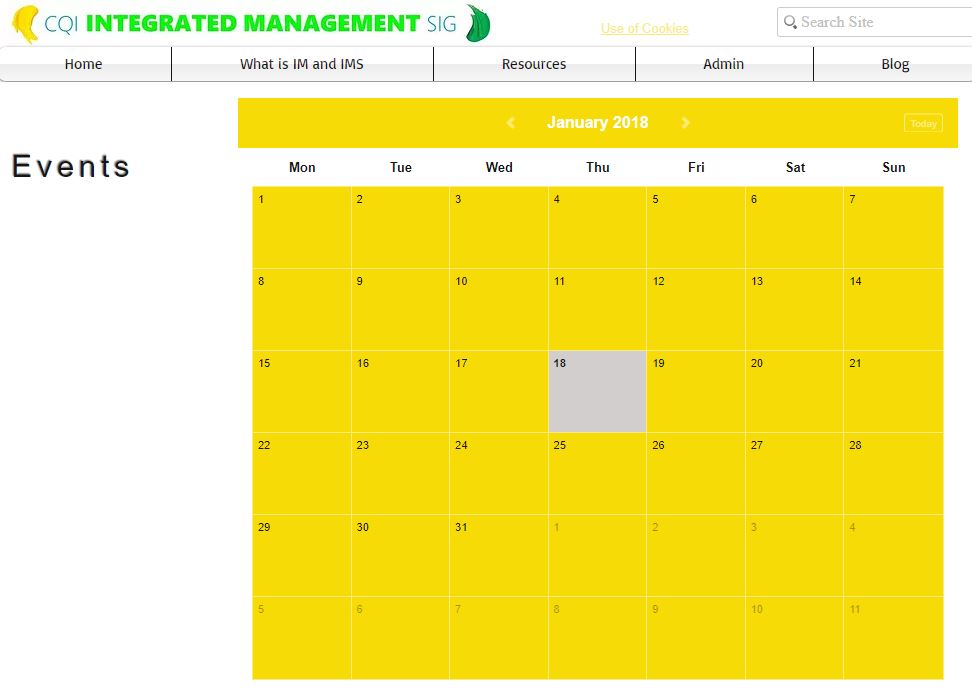Open the Home menu item
Image resolution: width=972 pixels, height=697 pixels.
pos(83,64)
